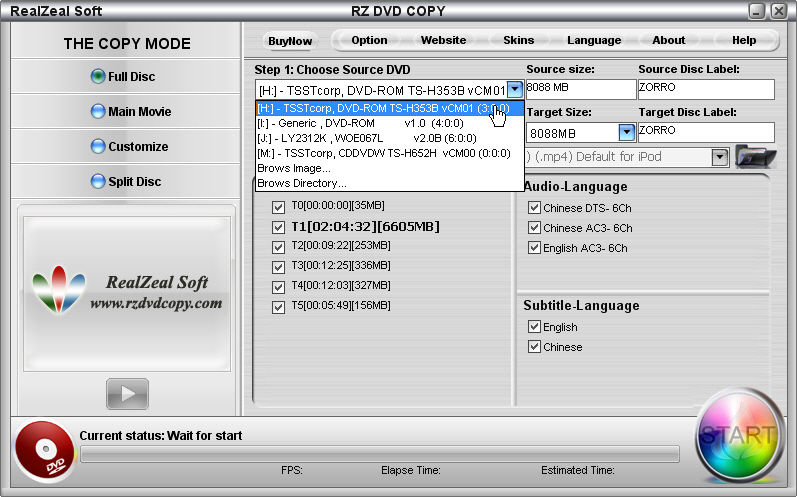Image resolution: width=797 pixels, height=497 pixels.
Task: Choose drive [M:] TSSTcorp CDDVDW TS-H652H
Action: tap(389, 153)
